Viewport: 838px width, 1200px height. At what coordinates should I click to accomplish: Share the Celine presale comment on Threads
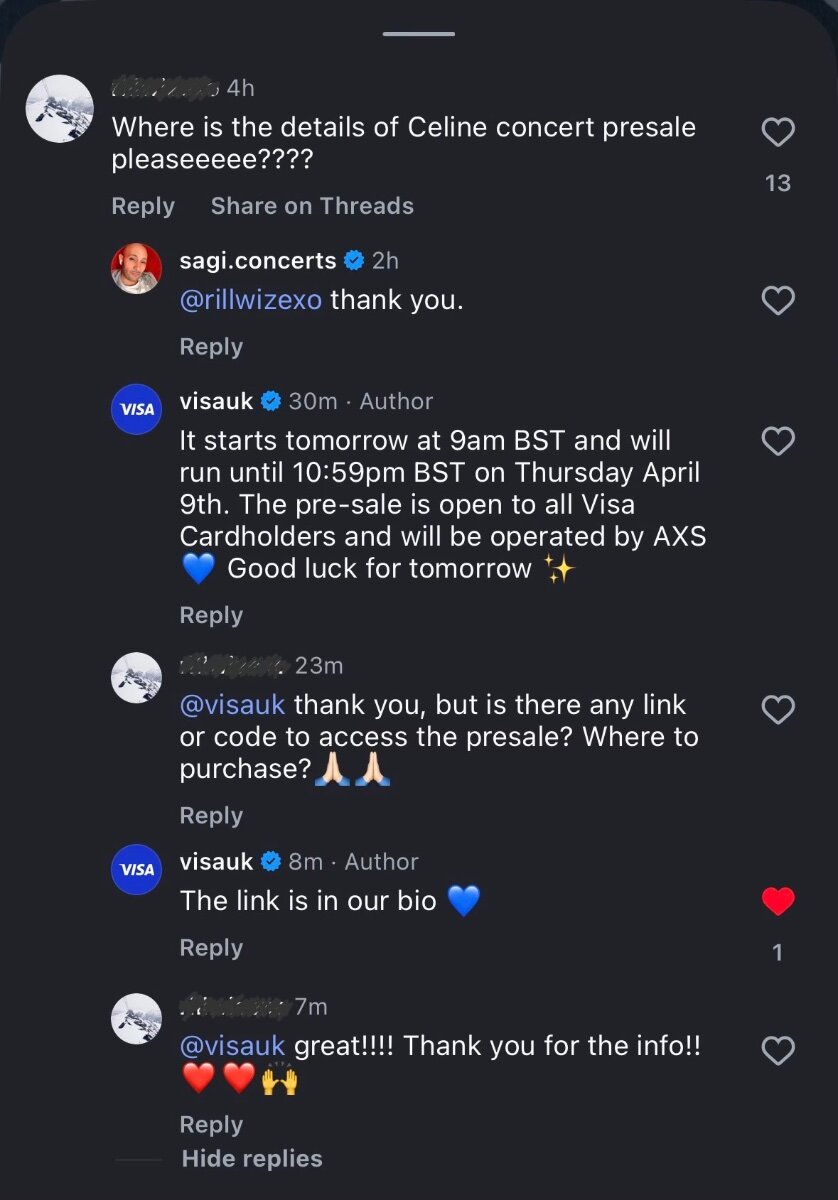(312, 206)
